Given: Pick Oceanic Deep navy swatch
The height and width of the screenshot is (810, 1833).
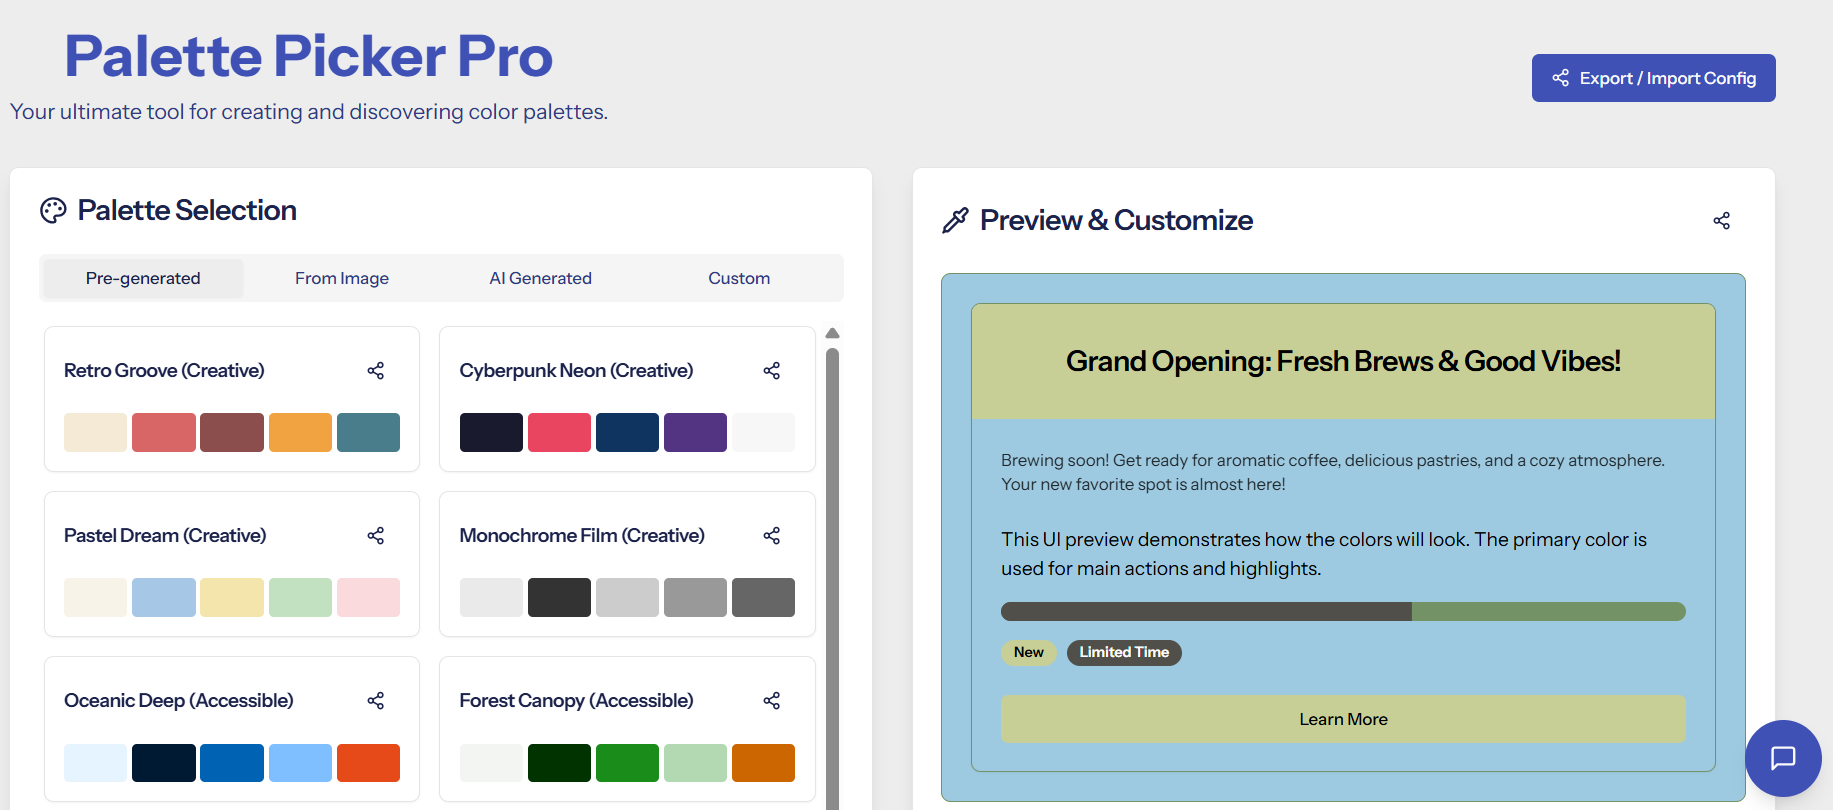Looking at the screenshot, I should pos(164,763).
